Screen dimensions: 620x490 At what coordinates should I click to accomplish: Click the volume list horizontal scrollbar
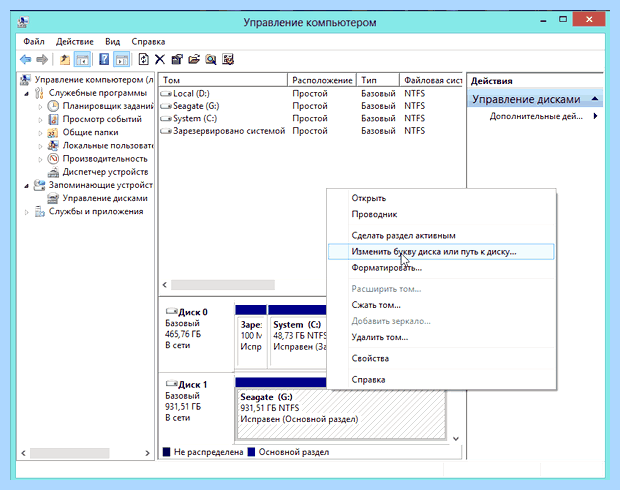coord(223,285)
